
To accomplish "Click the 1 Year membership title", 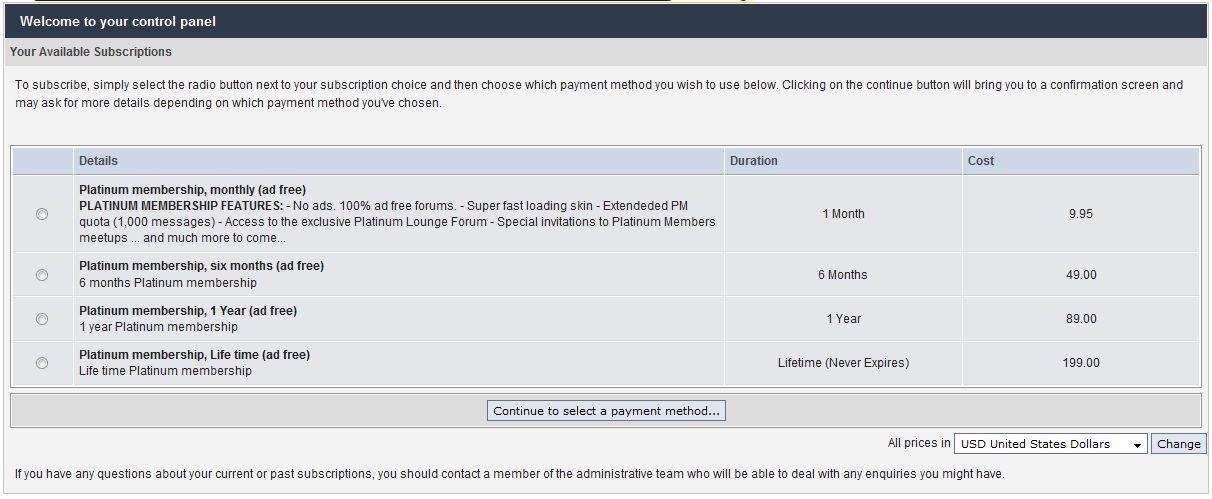I will [188, 311].
